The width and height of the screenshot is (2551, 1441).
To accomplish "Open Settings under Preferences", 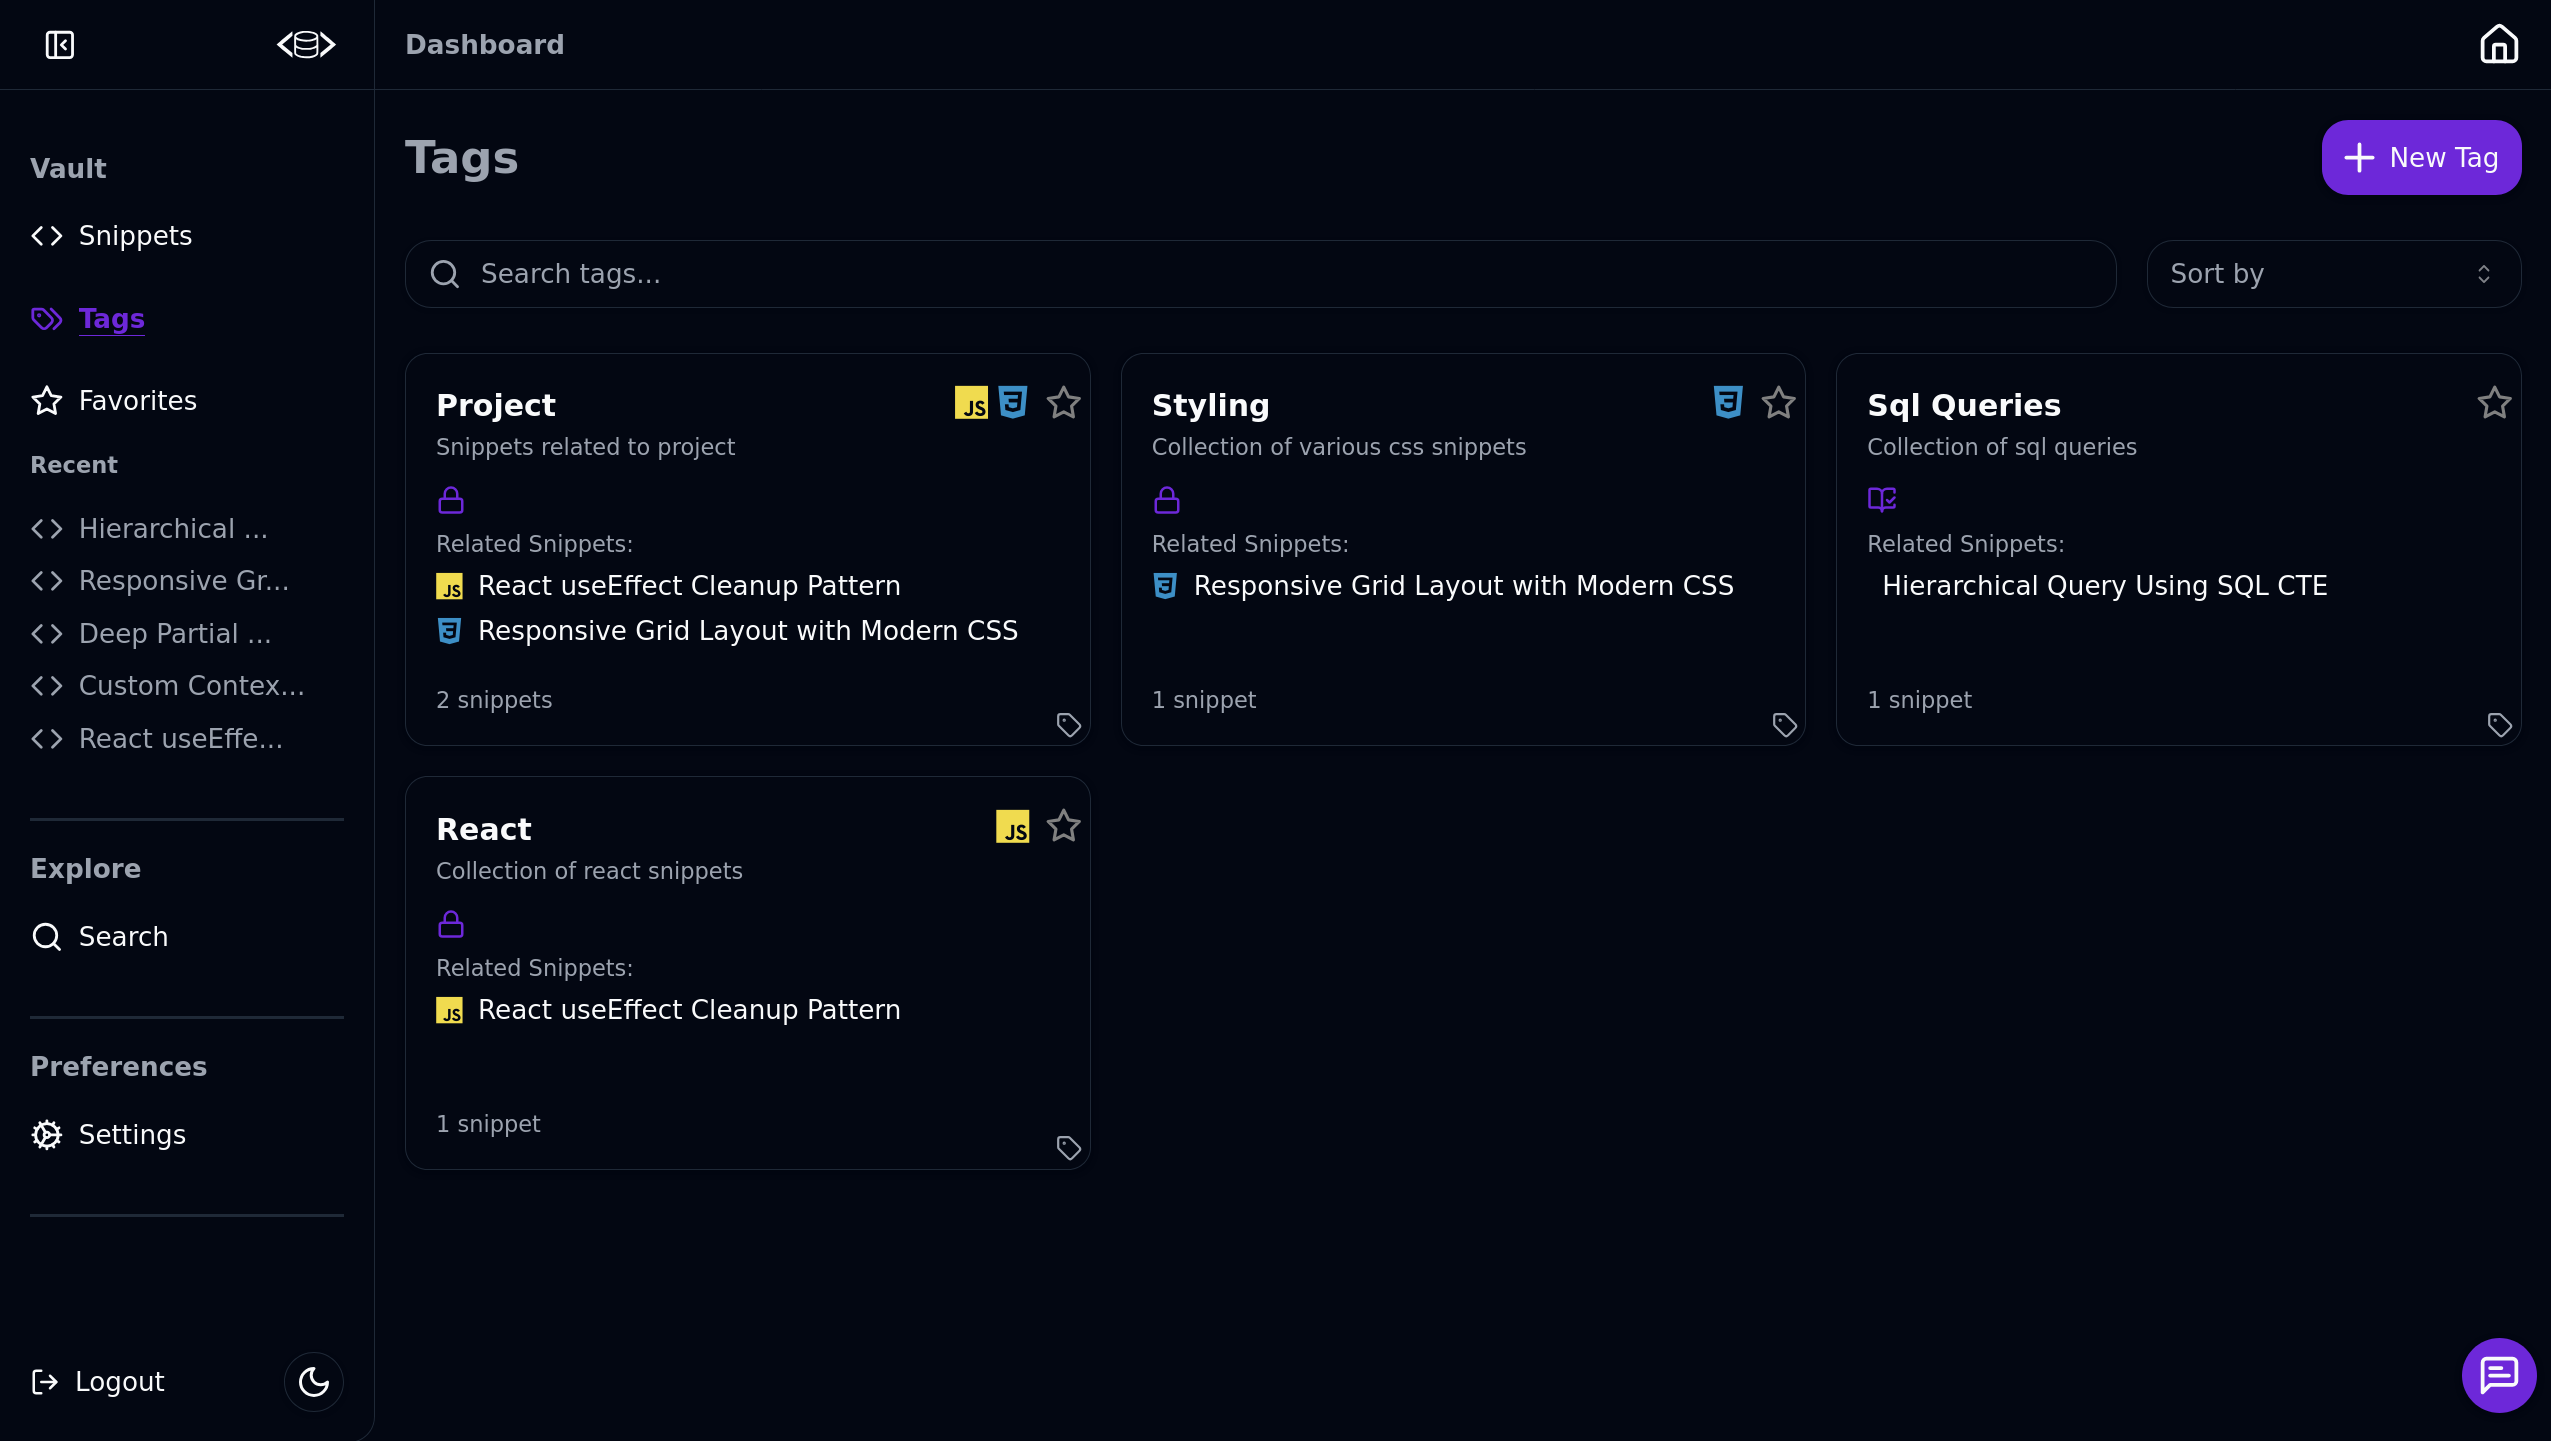I will pyautogui.click(x=108, y=1135).
